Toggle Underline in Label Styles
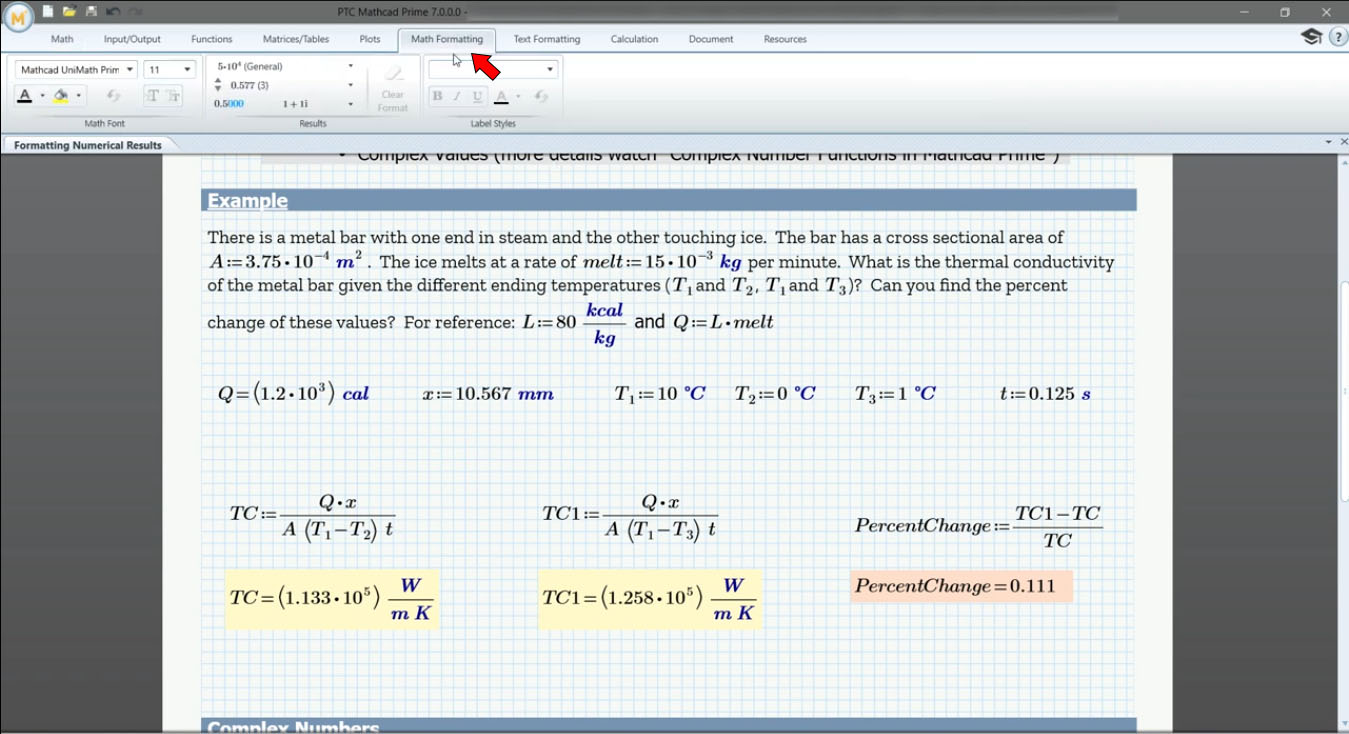Viewport: 1349px width, 734px height. [x=477, y=96]
